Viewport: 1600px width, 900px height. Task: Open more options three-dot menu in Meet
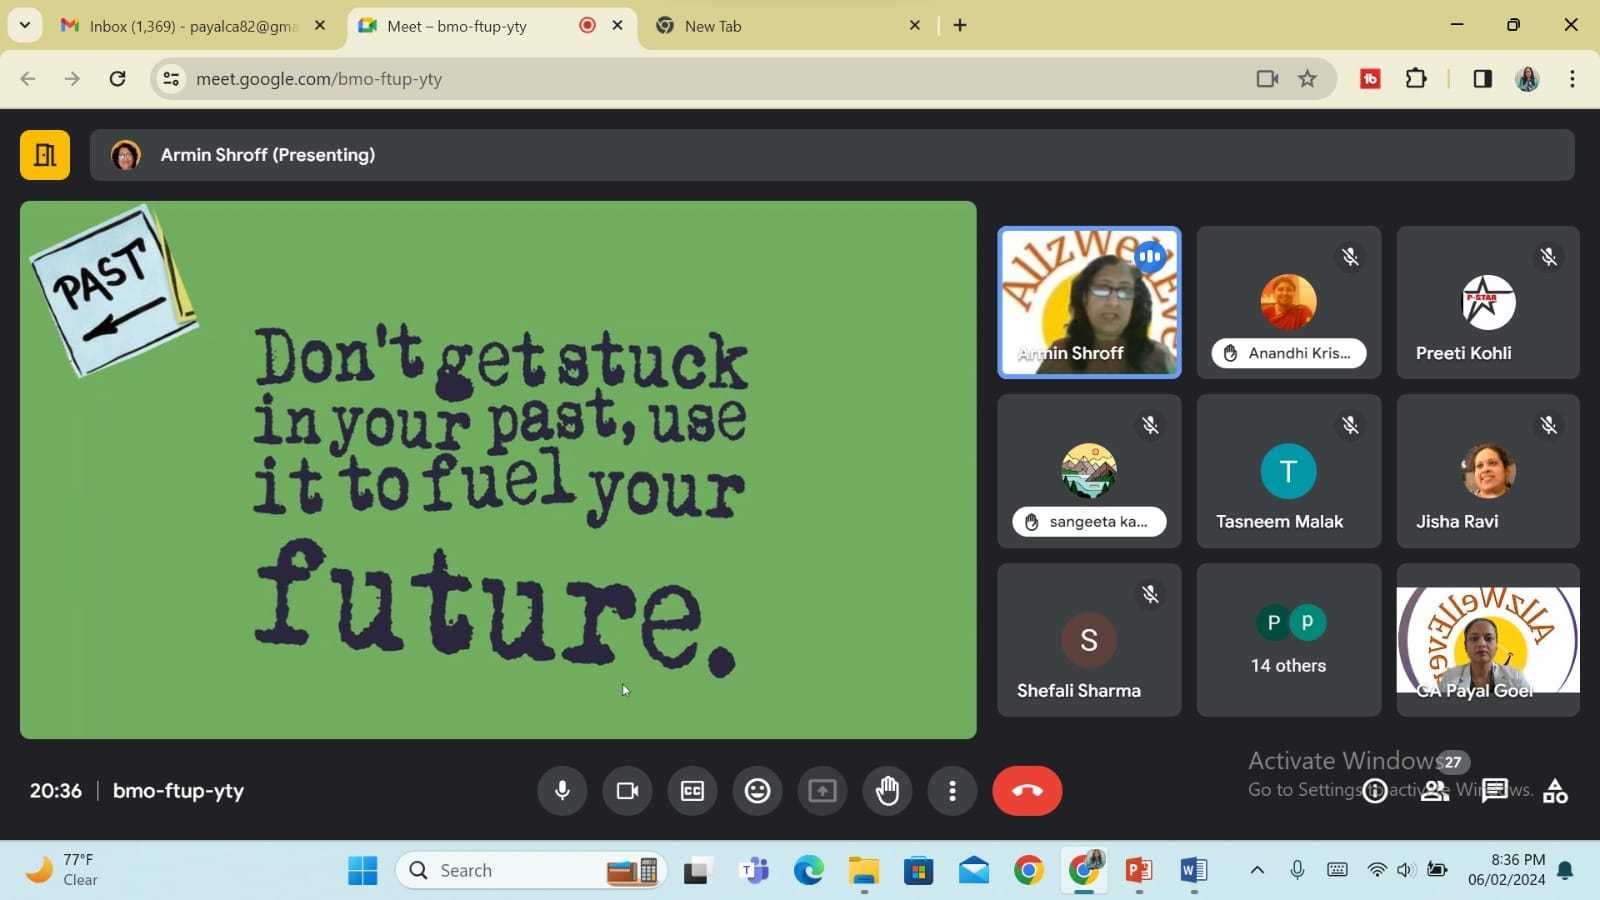pos(952,791)
